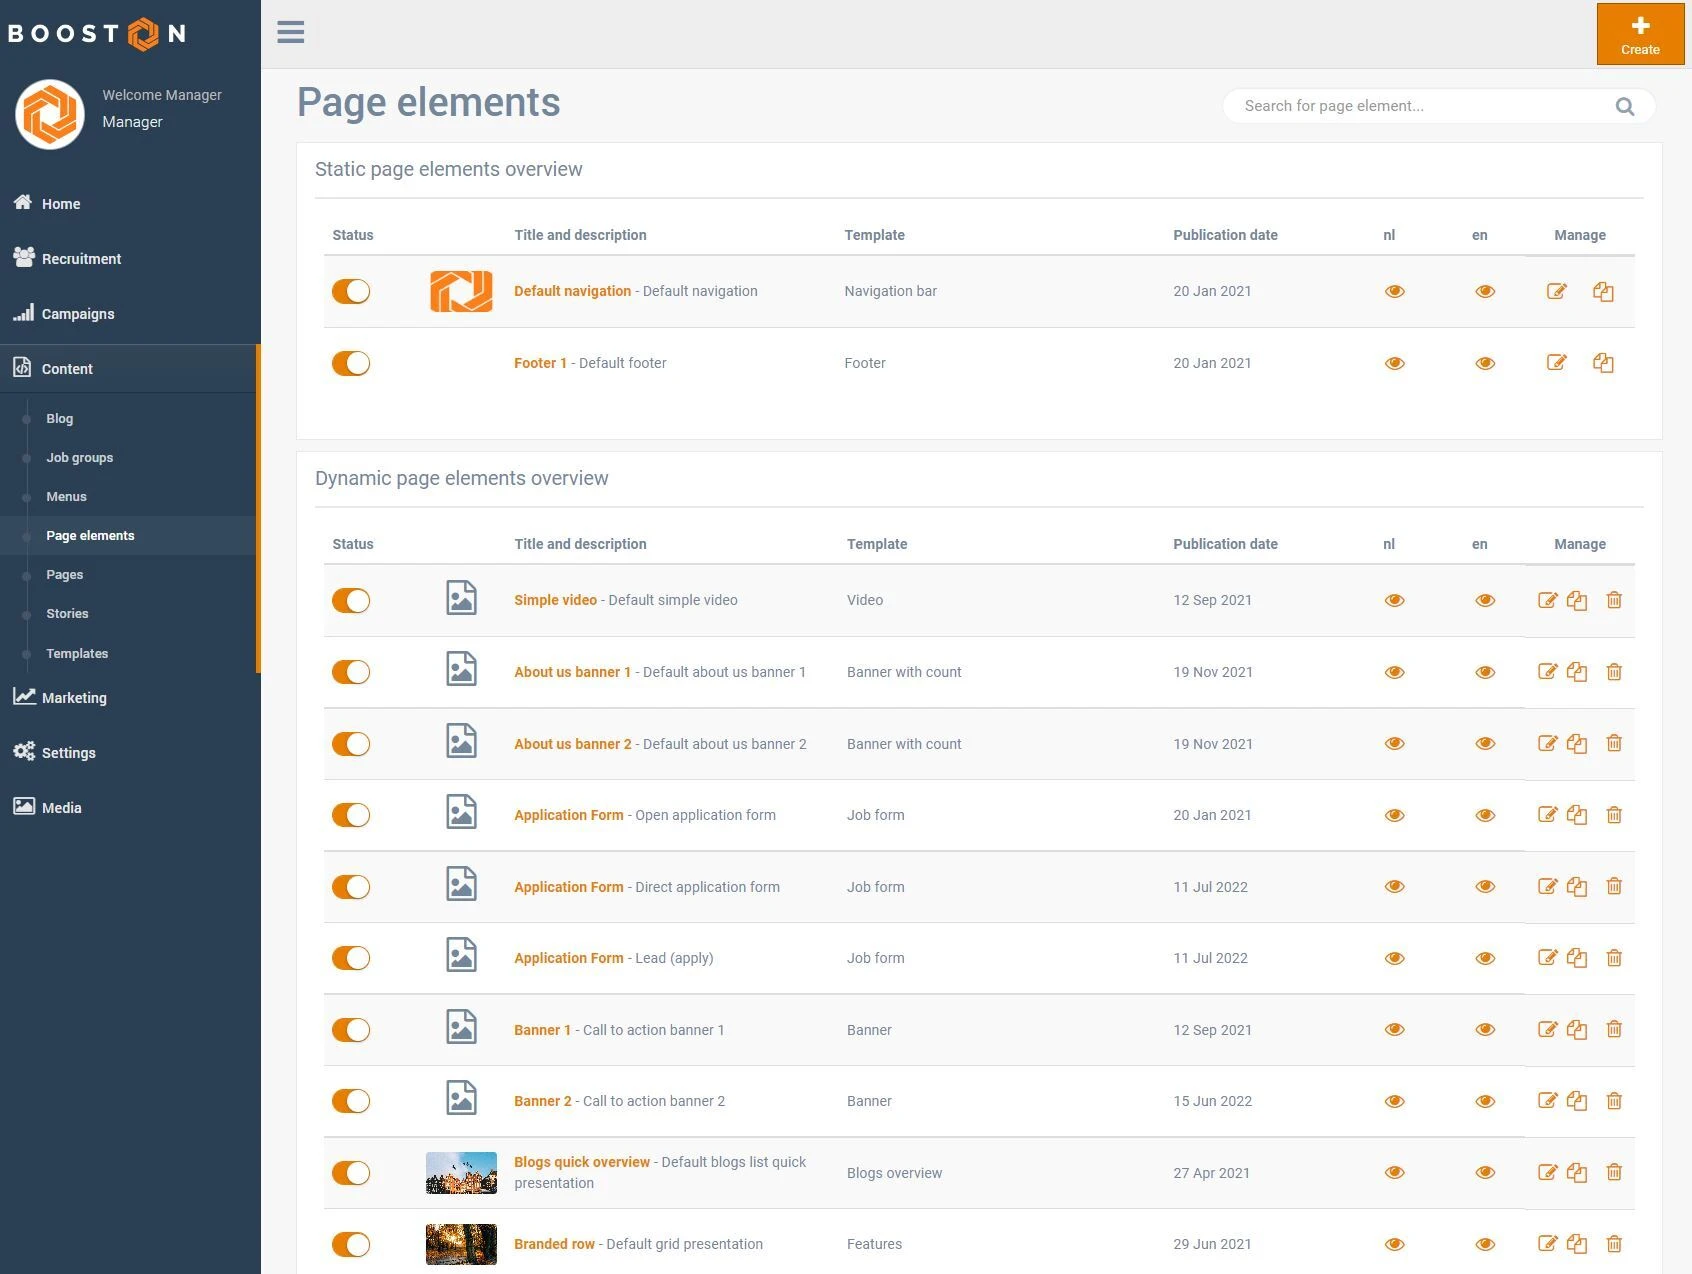Collapse the Content menu in sidebar
The height and width of the screenshot is (1274, 1692).
tap(67, 369)
